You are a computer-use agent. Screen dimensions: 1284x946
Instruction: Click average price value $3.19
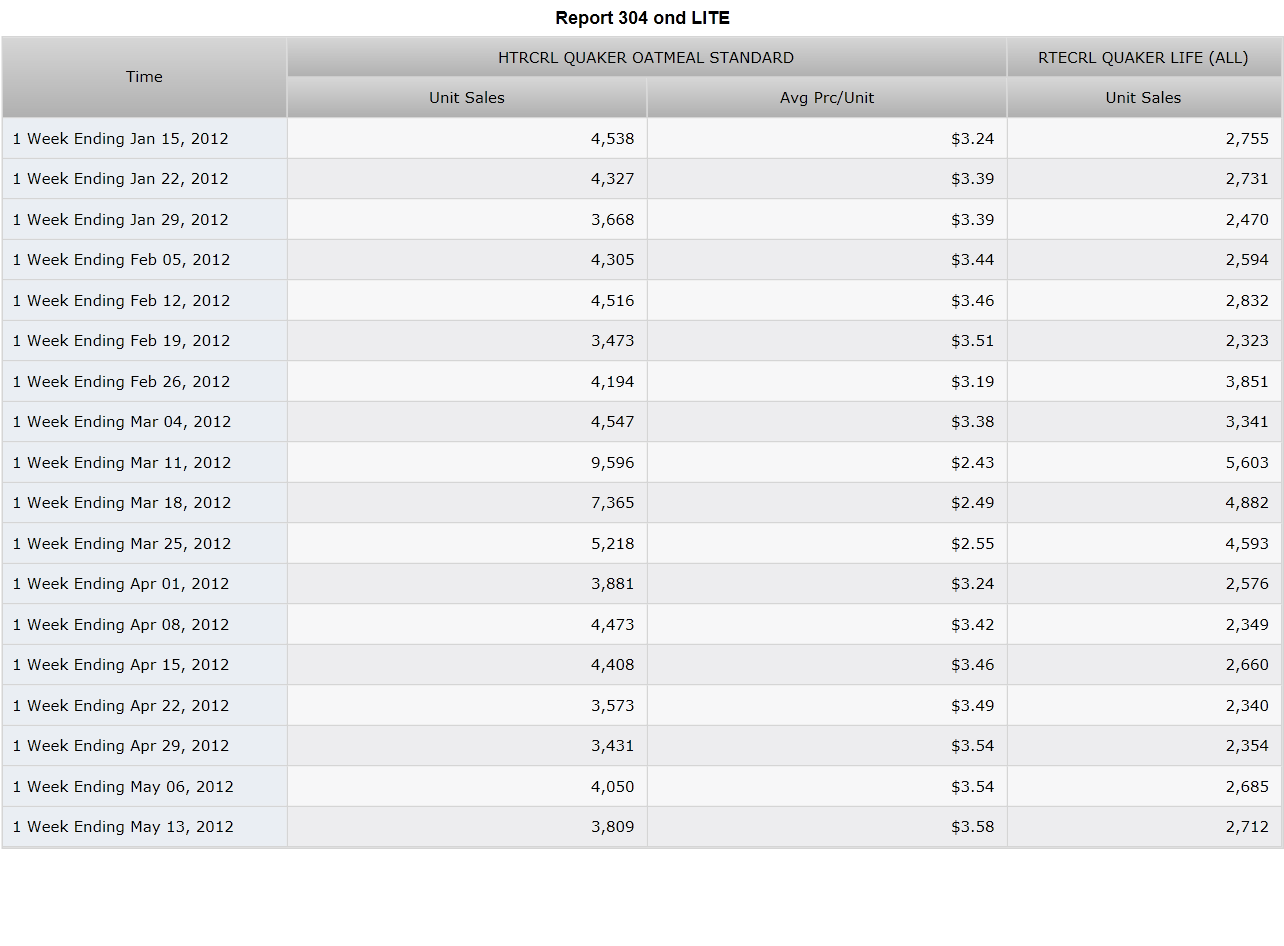pos(972,382)
